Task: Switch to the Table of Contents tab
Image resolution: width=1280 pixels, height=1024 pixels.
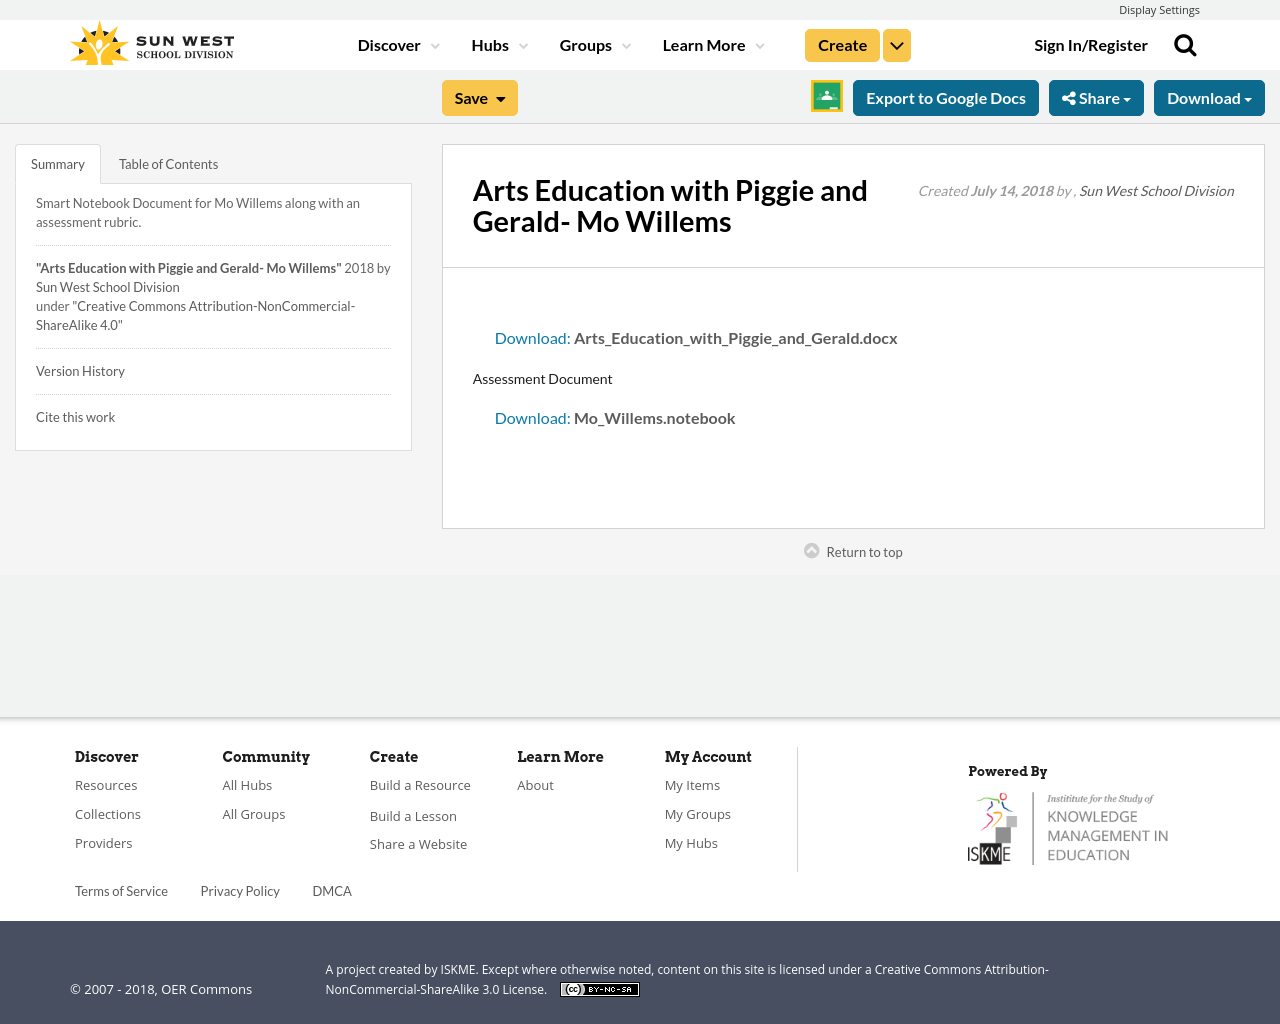Action: (167, 162)
